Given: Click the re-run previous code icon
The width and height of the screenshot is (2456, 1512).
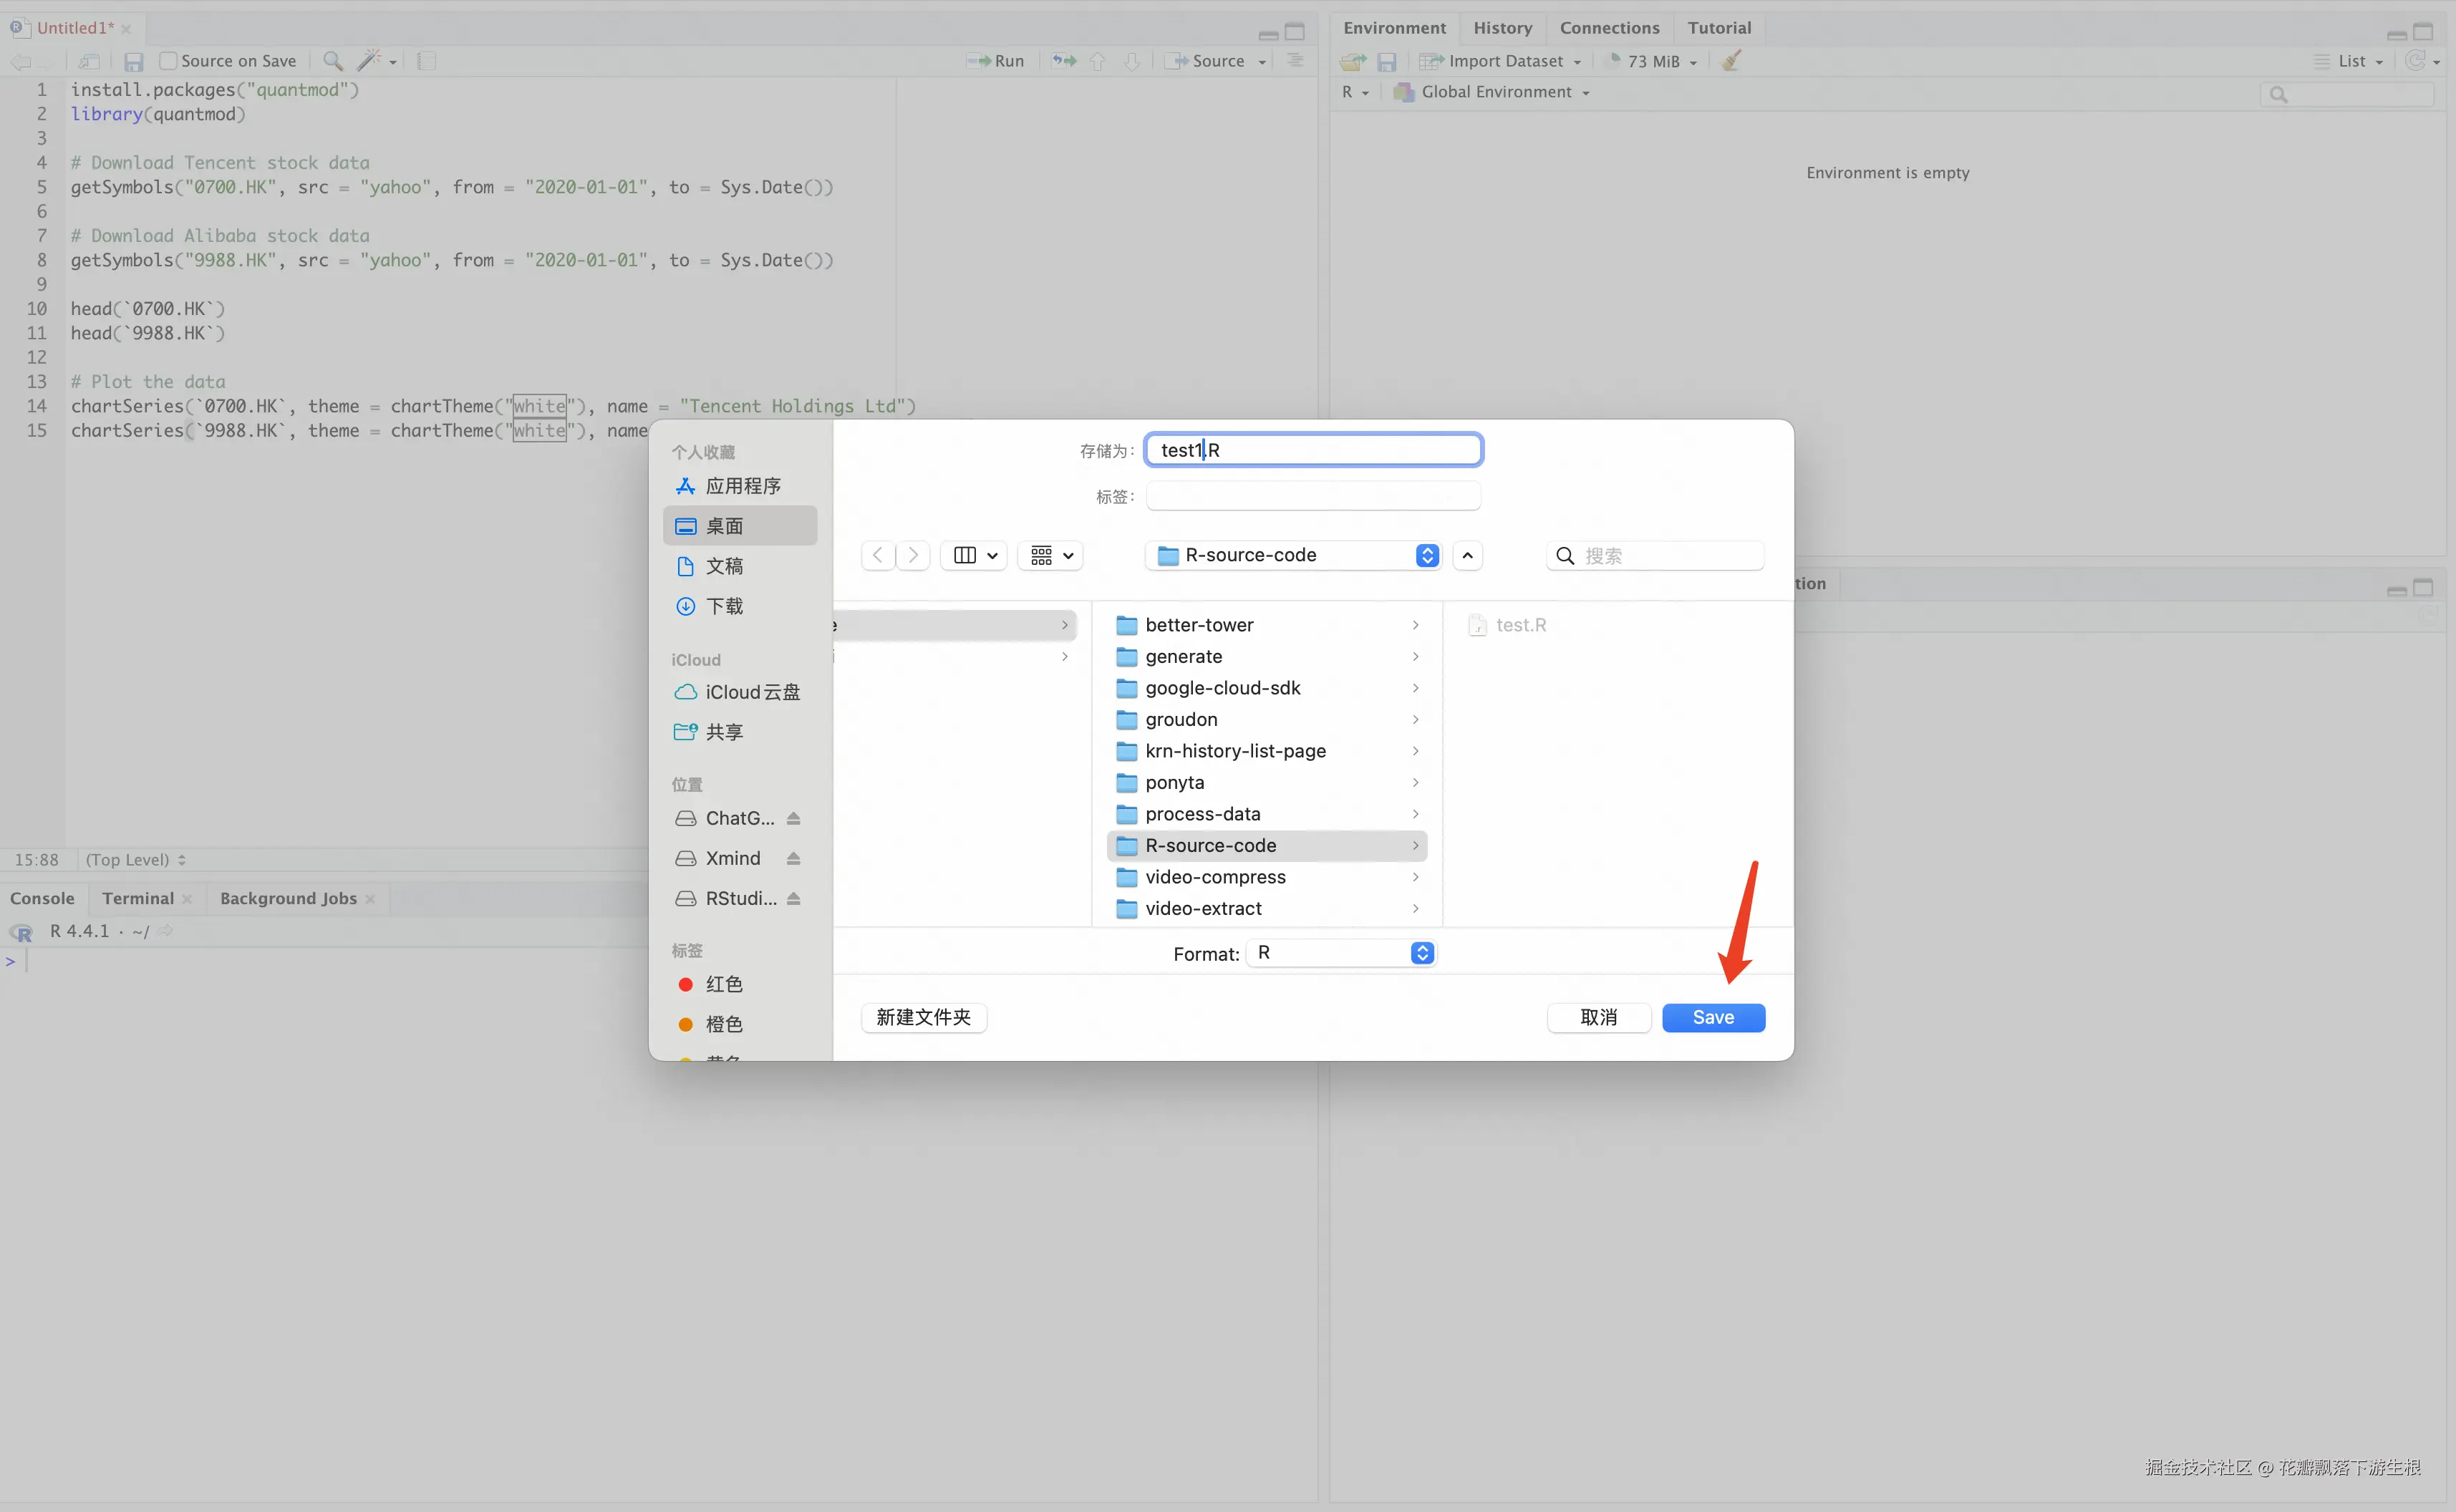Looking at the screenshot, I should tap(1064, 61).
